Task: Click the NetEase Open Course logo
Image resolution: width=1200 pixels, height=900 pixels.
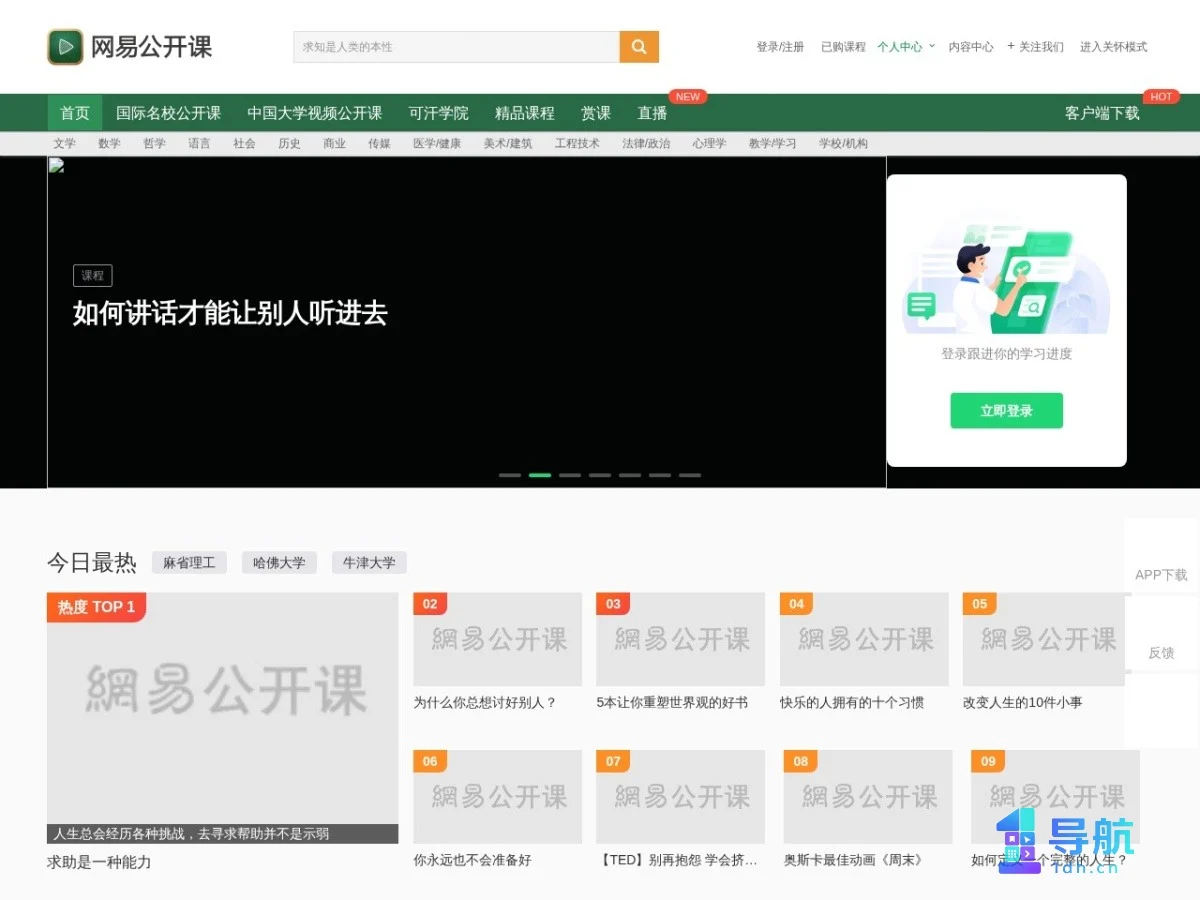Action: [130, 47]
